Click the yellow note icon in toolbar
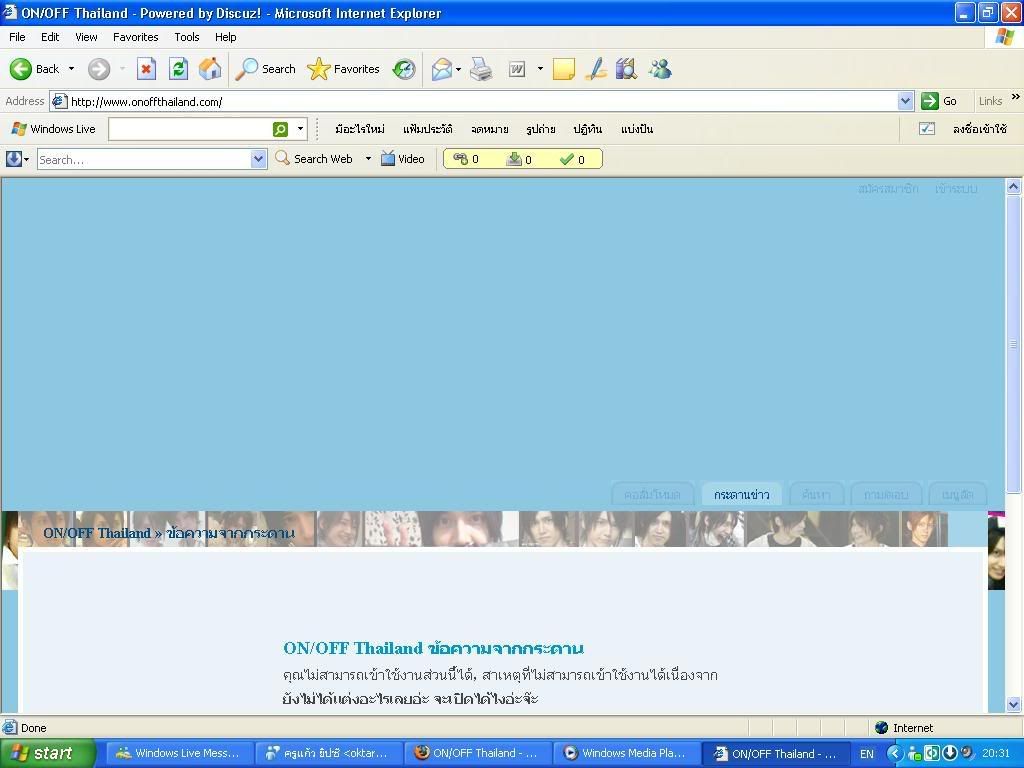 [x=564, y=69]
